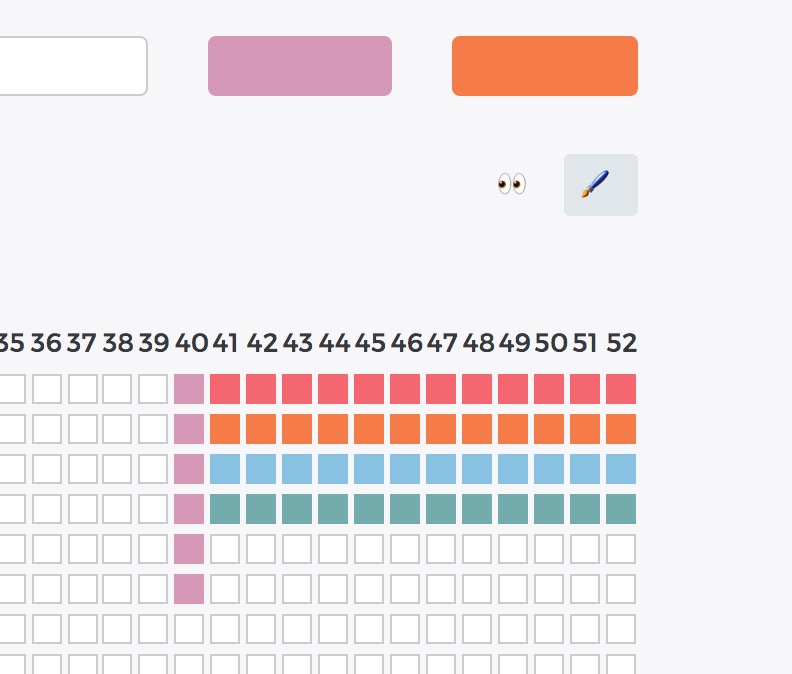Click the orange cell under week 45

[x=369, y=429]
